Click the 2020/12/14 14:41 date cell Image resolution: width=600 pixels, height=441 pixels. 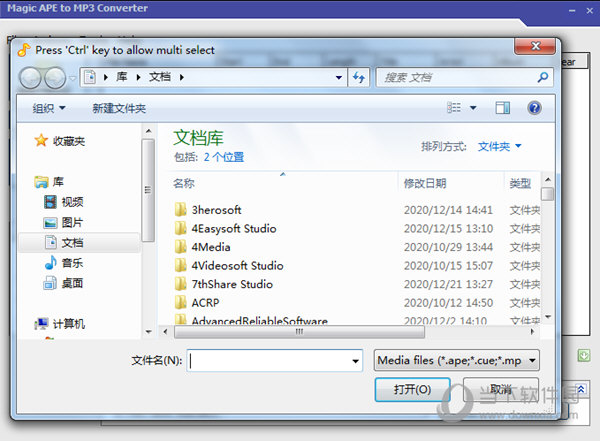tap(448, 210)
